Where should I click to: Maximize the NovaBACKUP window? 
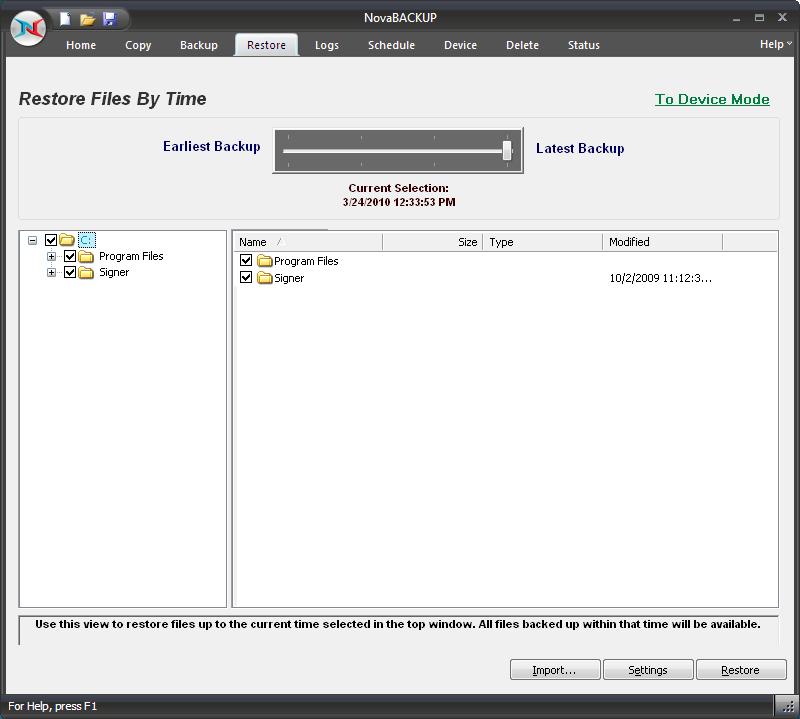click(x=759, y=18)
